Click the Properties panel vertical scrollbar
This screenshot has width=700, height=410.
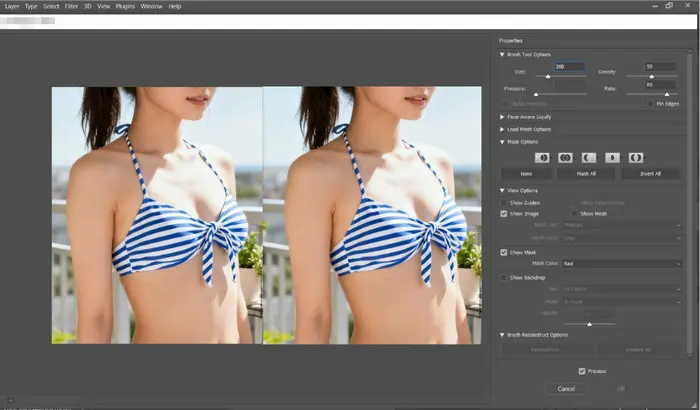(x=690, y=203)
